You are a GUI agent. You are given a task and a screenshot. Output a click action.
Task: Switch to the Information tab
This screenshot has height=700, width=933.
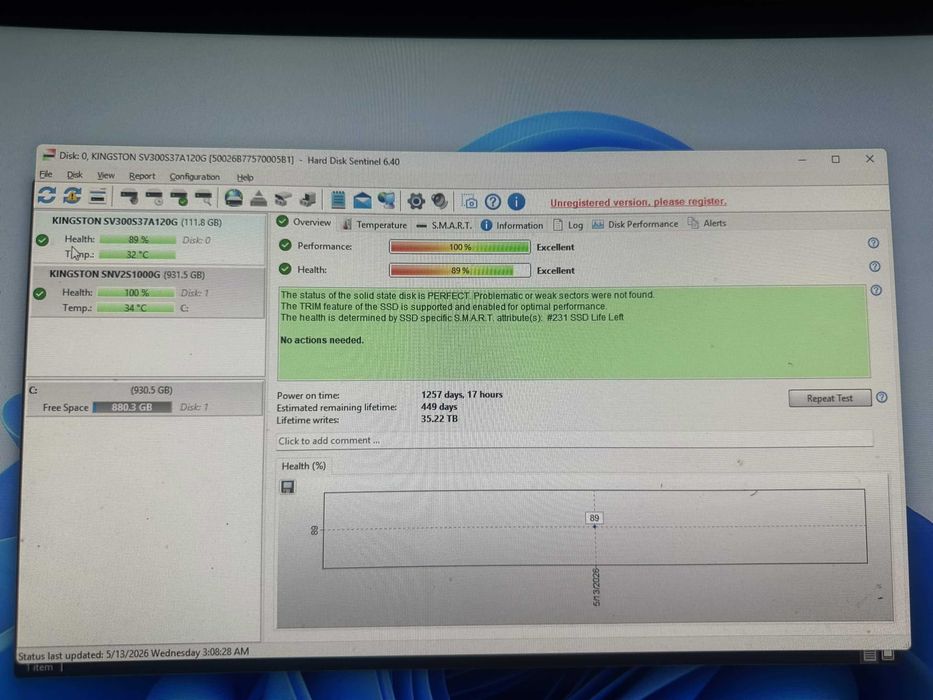coord(512,225)
